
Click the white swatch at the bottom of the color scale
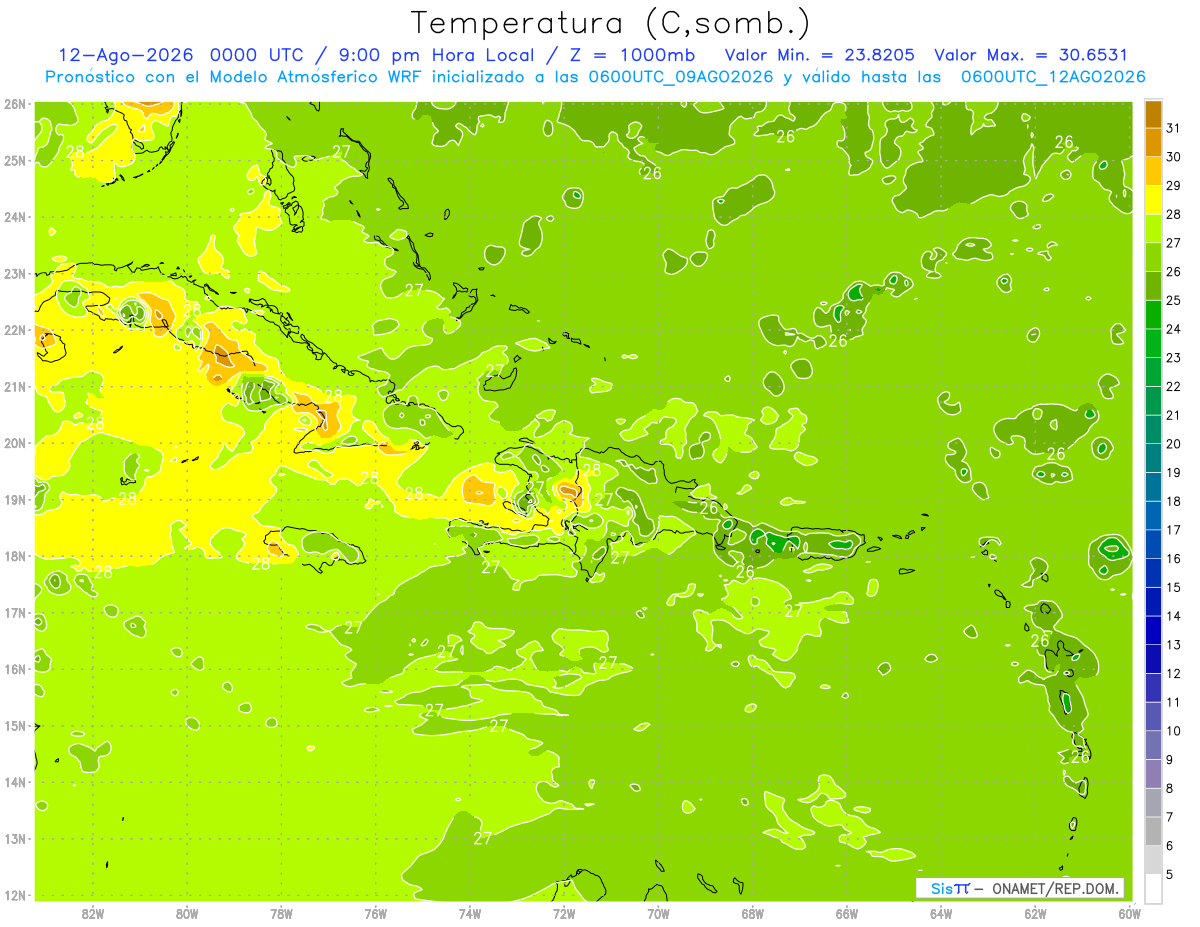tap(1153, 888)
